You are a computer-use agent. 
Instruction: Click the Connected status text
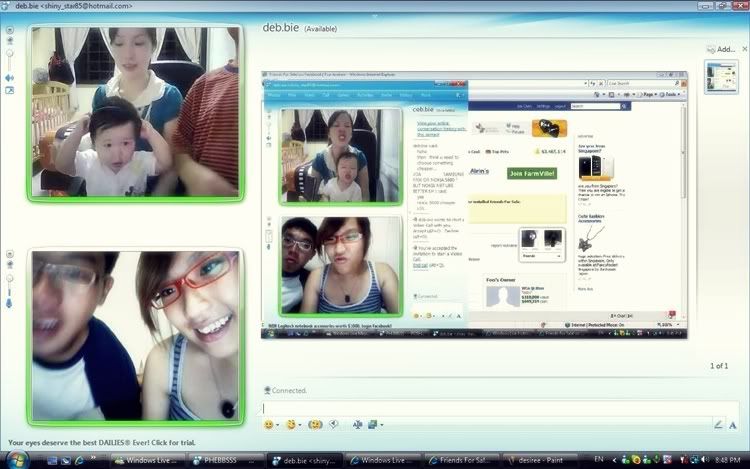tap(289, 391)
